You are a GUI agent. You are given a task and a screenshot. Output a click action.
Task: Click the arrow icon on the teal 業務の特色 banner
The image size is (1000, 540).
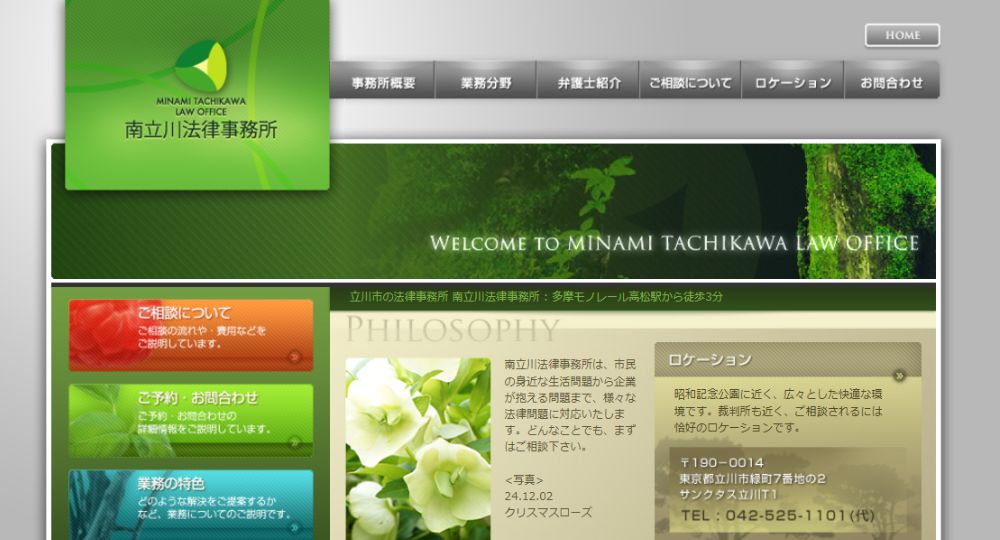[294, 525]
